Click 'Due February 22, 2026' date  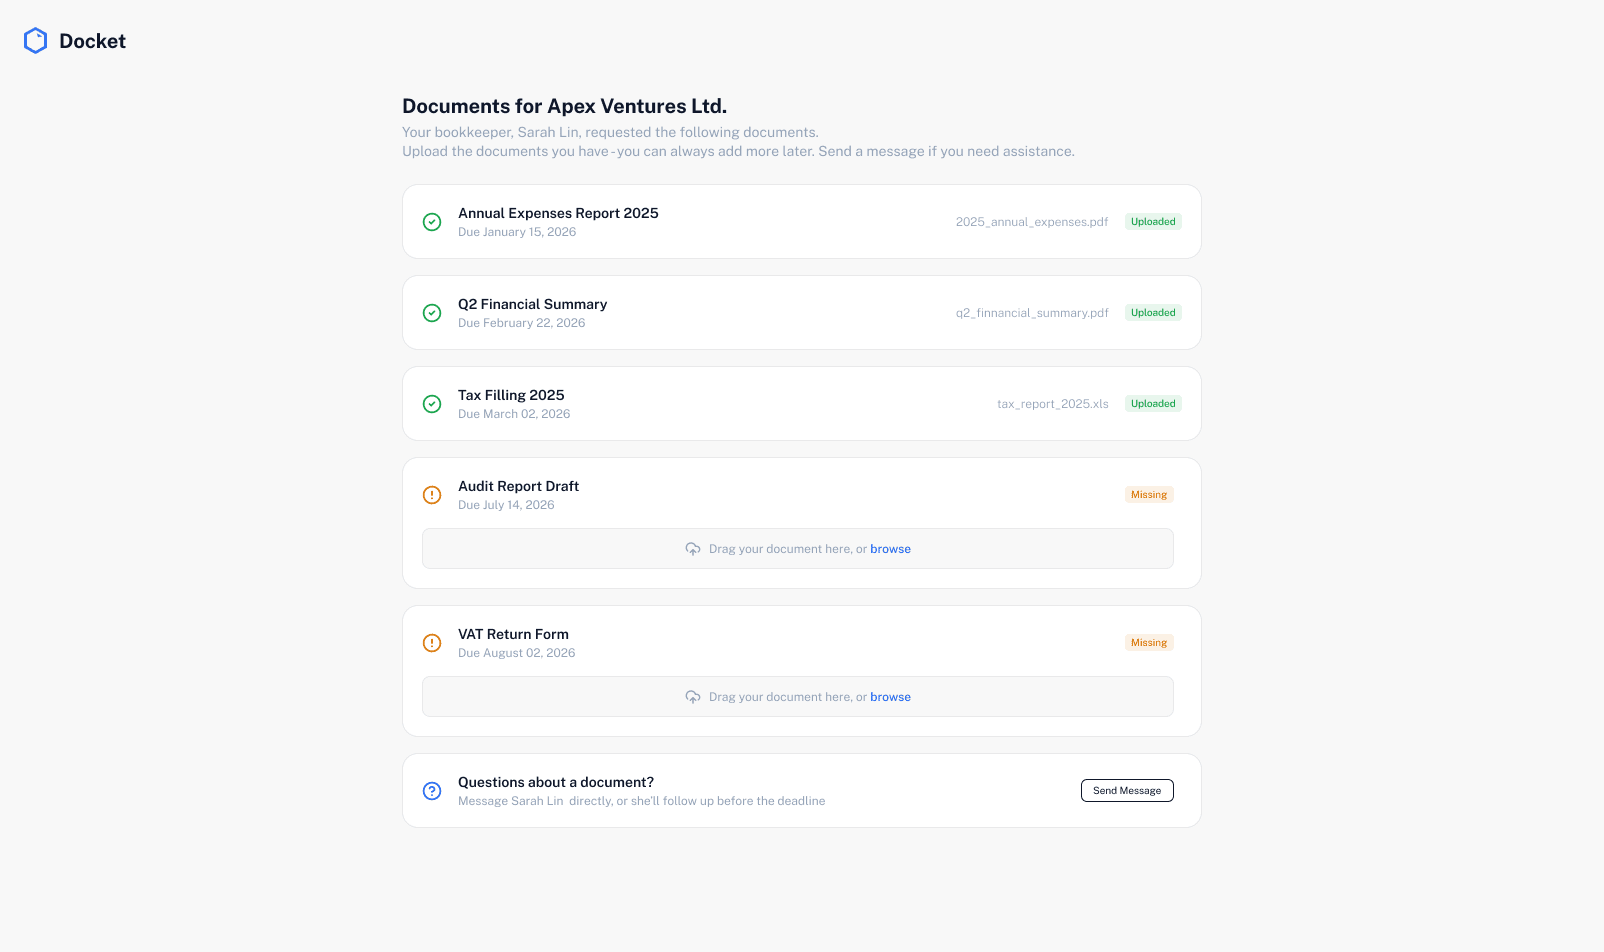click(521, 323)
